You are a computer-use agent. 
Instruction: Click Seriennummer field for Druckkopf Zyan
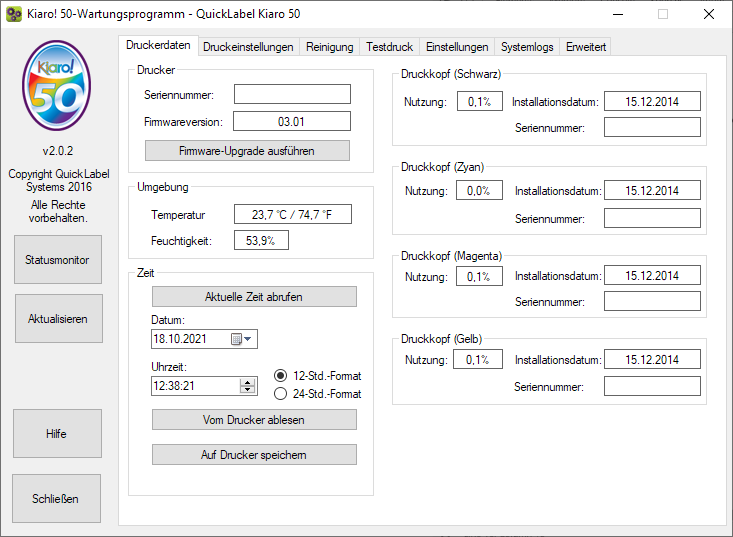[652, 218]
